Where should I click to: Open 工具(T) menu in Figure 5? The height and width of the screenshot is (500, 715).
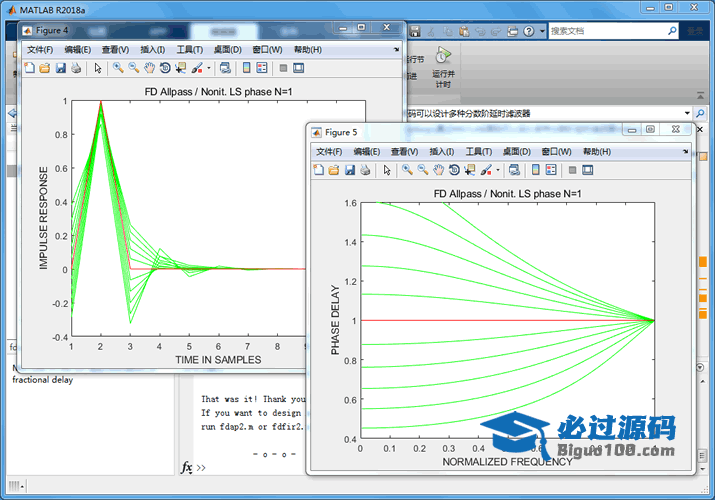(479, 152)
